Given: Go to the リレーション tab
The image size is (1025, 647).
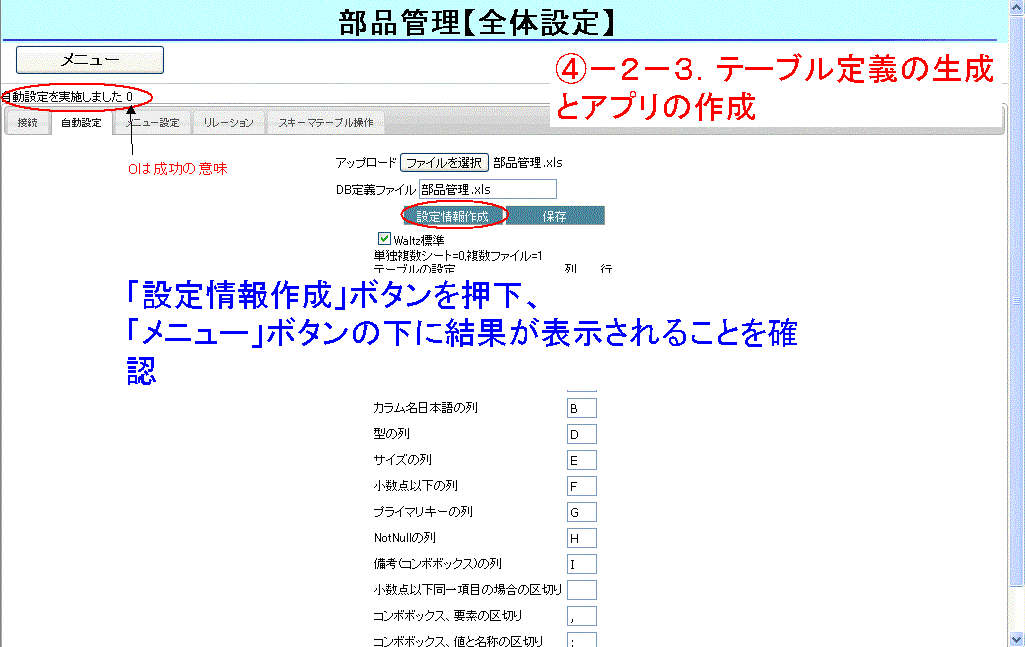Looking at the screenshot, I should click(x=228, y=123).
